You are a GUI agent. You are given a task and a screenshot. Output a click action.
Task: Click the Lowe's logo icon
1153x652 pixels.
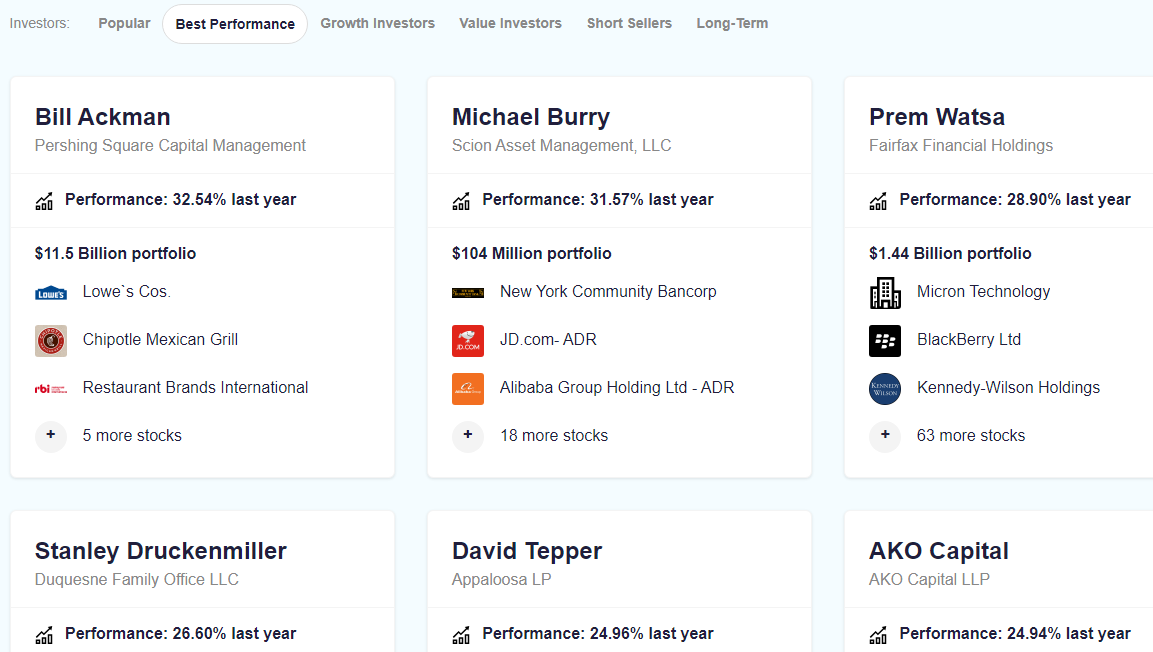click(51, 293)
